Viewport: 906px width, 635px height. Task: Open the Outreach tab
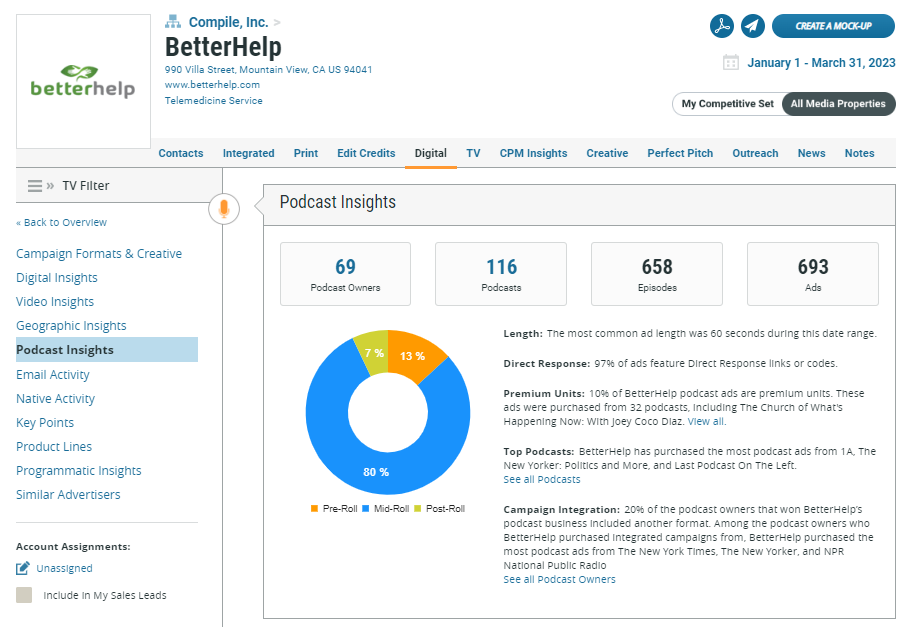pos(755,153)
